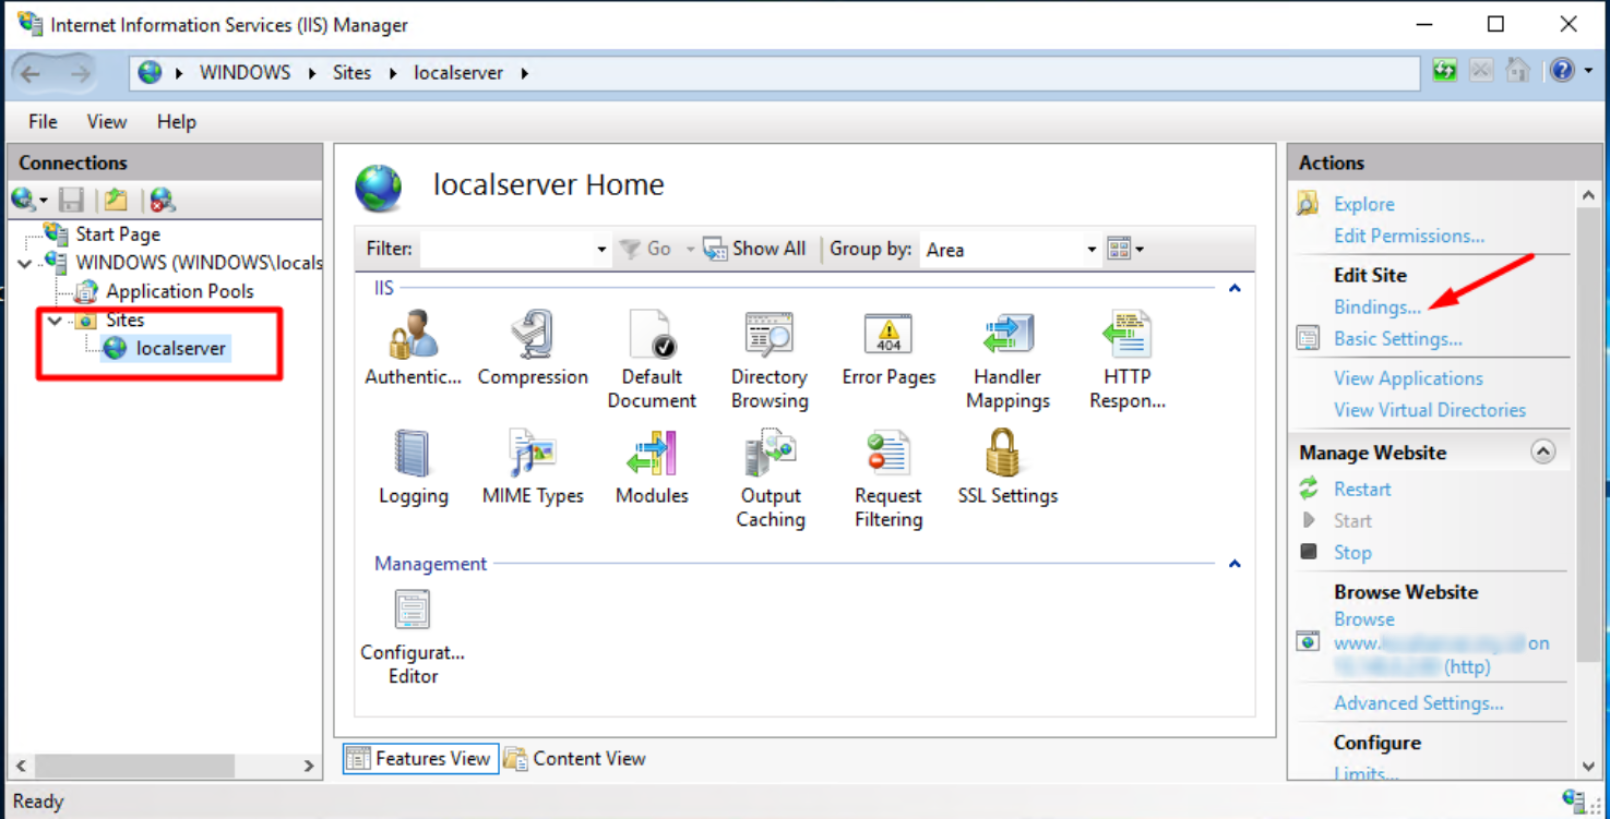The height and width of the screenshot is (819, 1610).
Task: Open the Modules feature
Action: coord(652,467)
